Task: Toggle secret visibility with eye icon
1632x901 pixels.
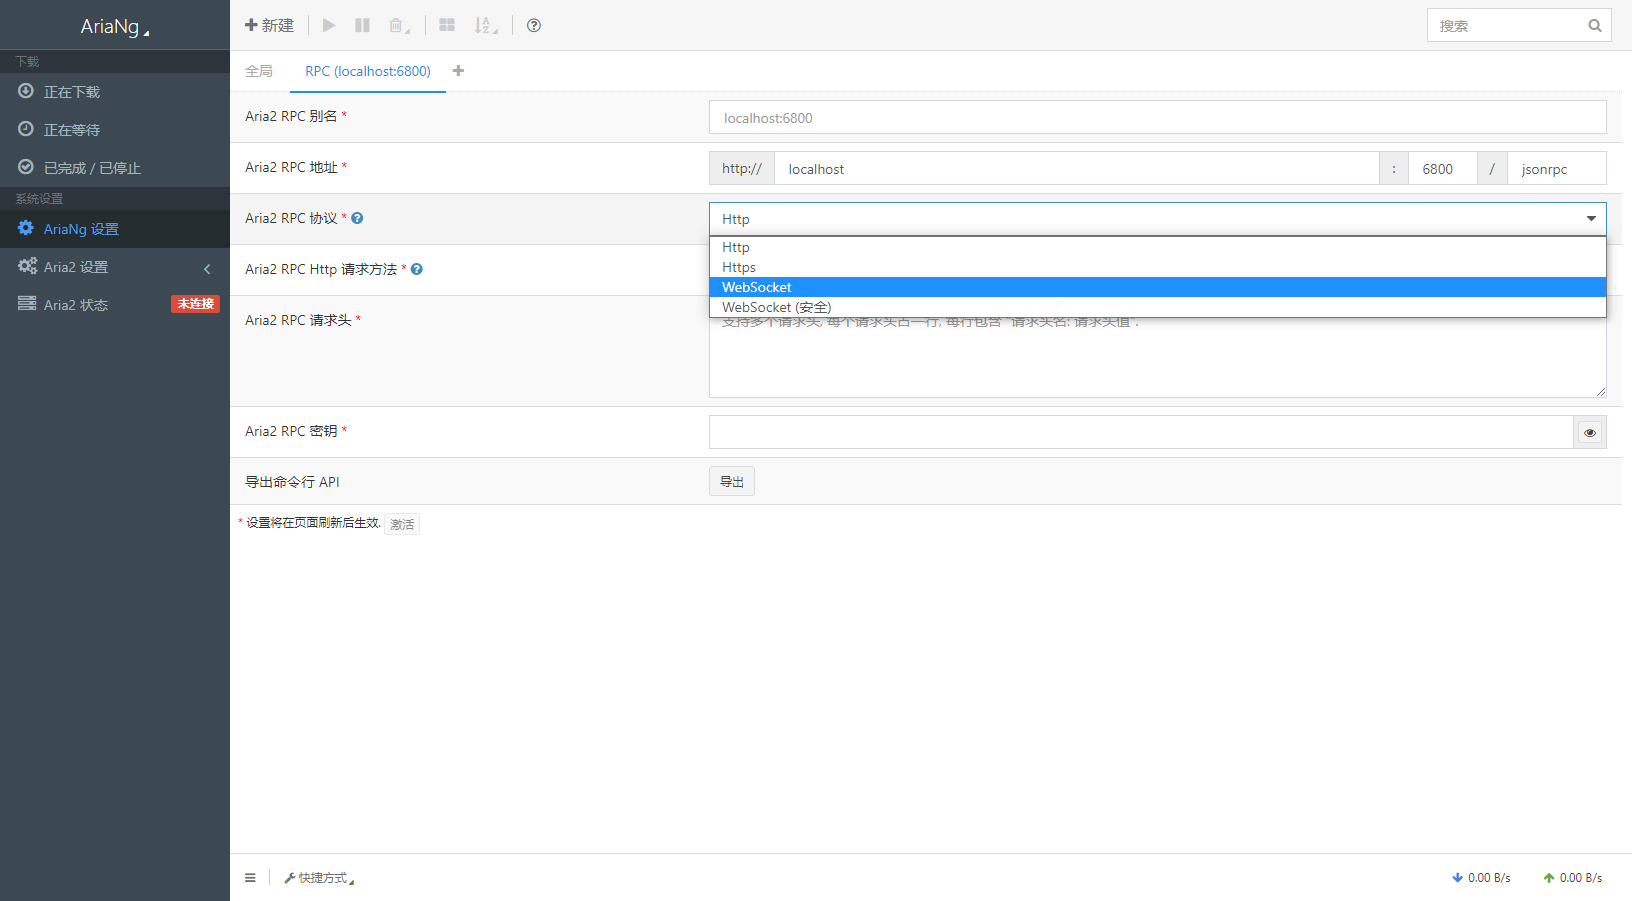Action: pos(1590,432)
